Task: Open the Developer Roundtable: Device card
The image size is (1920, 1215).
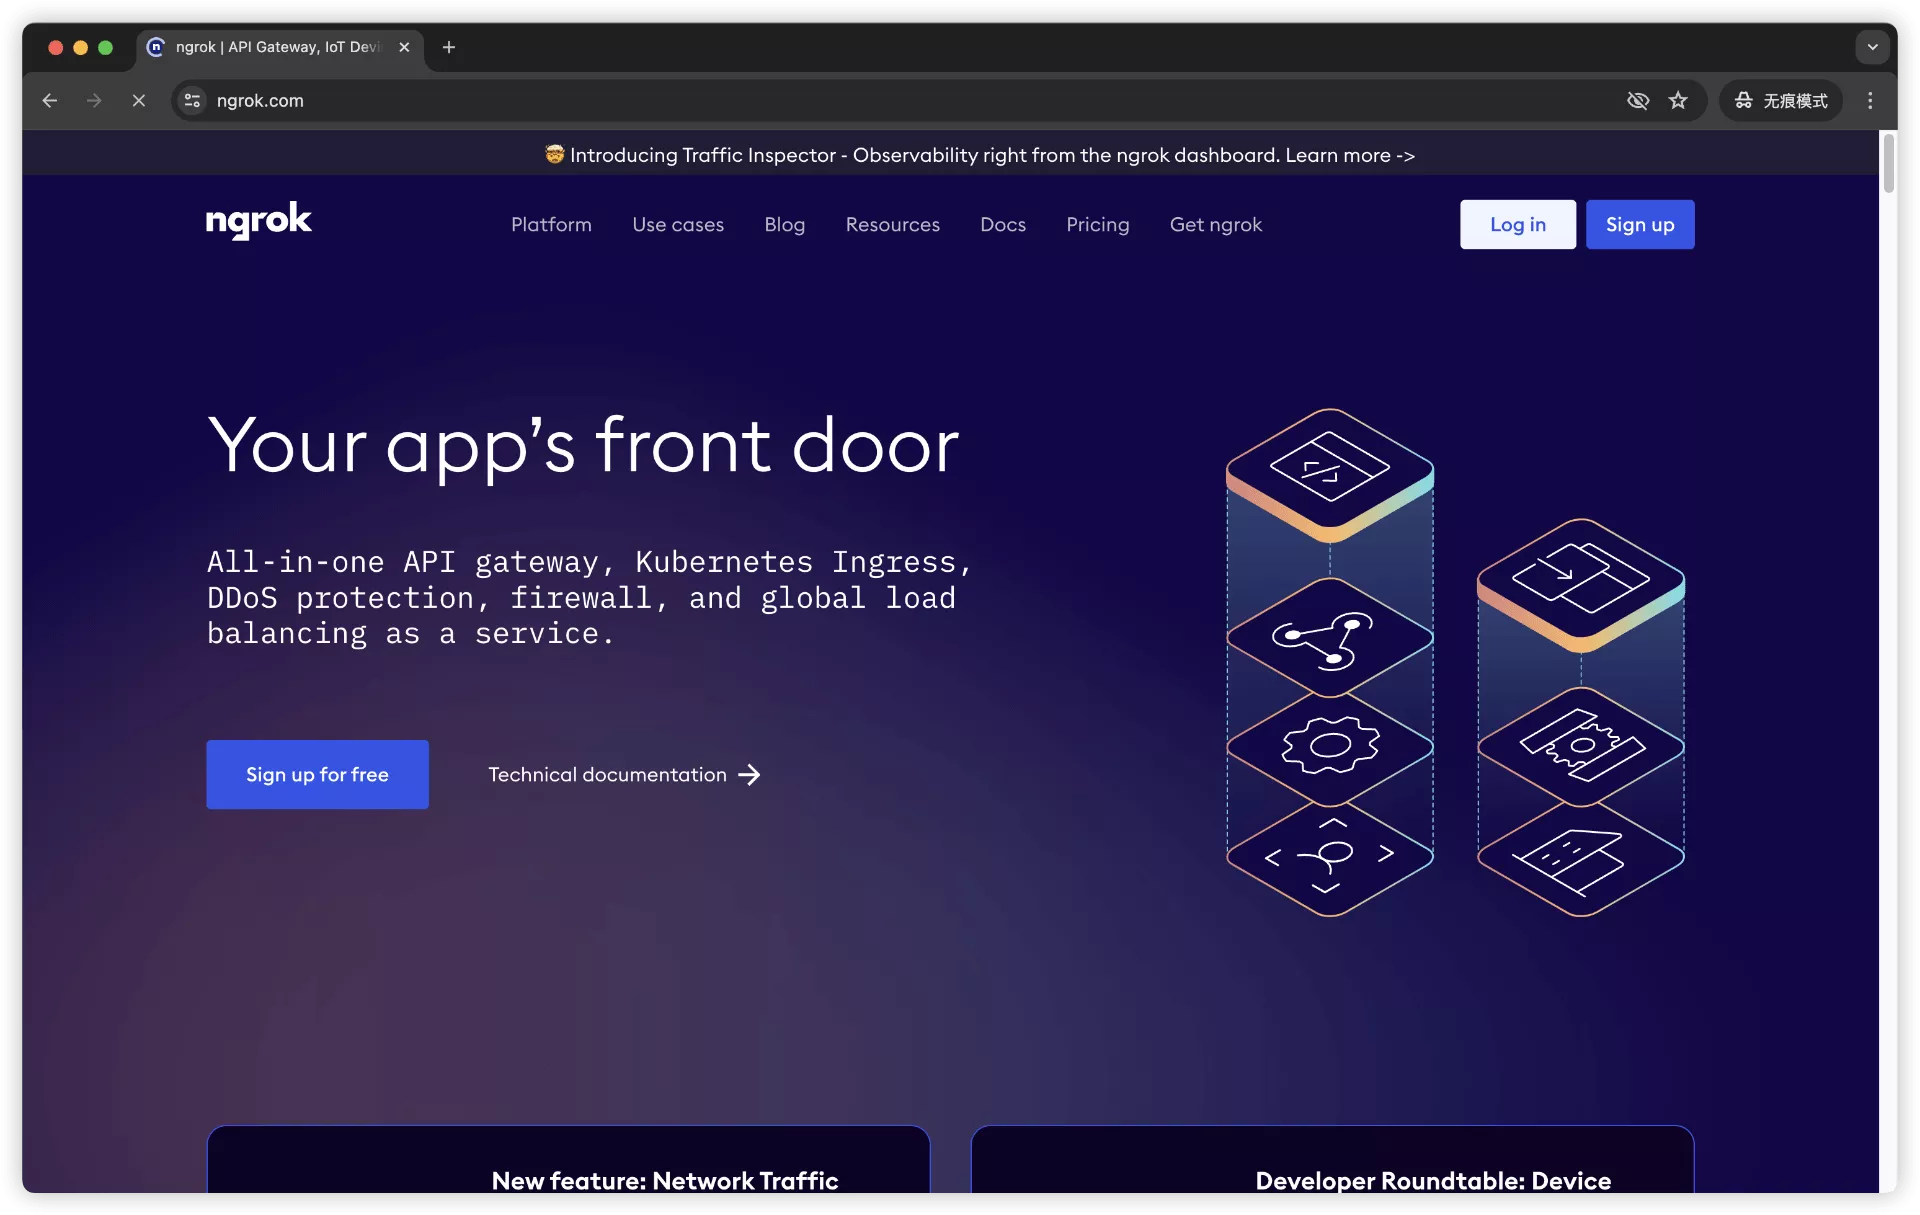Action: [x=1332, y=1160]
